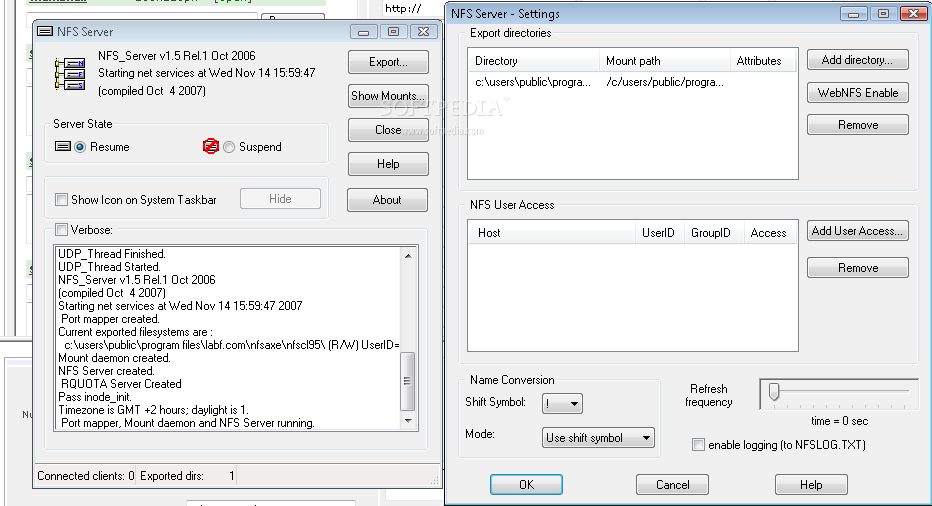The height and width of the screenshot is (506, 932).
Task: Confirm settings with OK button
Action: 526,485
